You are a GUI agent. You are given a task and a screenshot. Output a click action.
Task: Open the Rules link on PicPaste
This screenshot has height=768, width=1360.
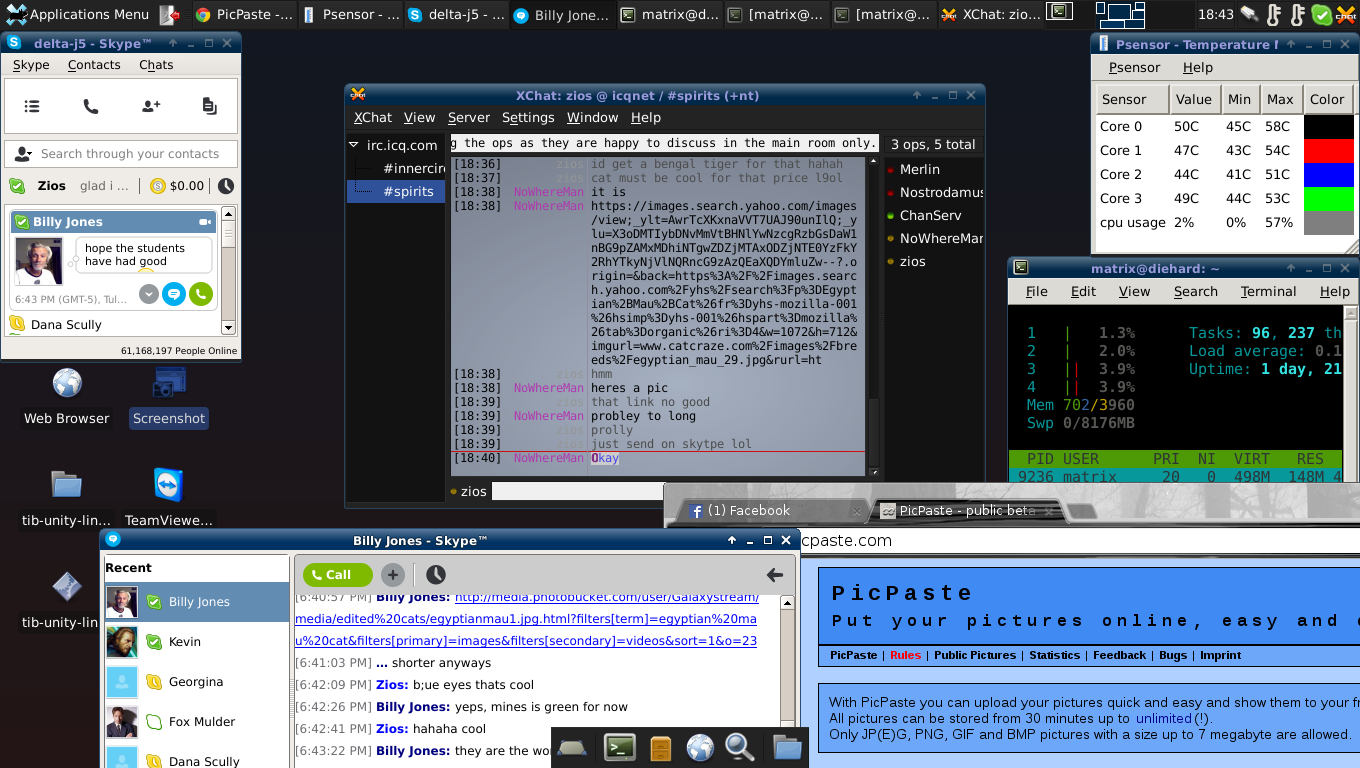coord(906,655)
